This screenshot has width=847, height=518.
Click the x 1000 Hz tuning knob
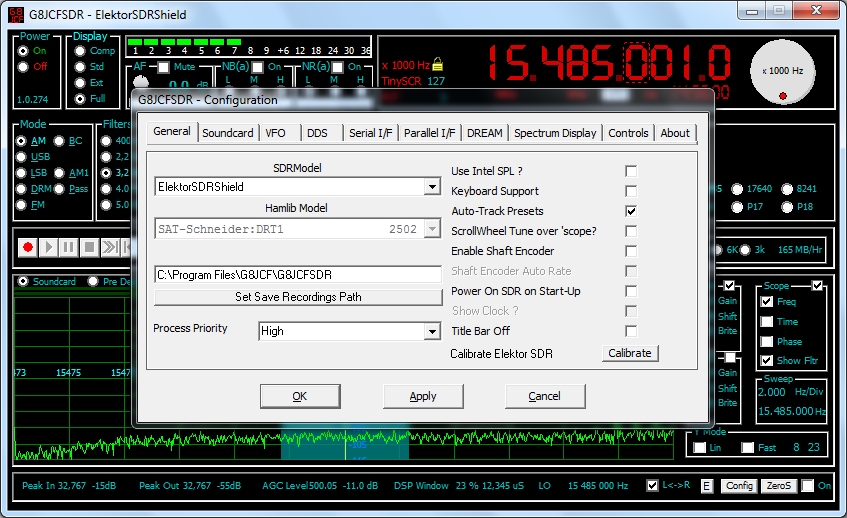(x=782, y=72)
